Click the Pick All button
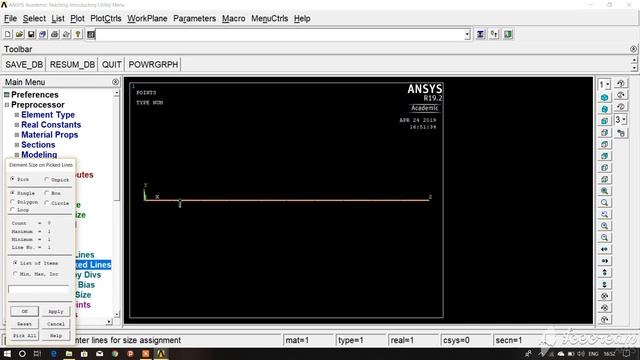 [24, 336]
